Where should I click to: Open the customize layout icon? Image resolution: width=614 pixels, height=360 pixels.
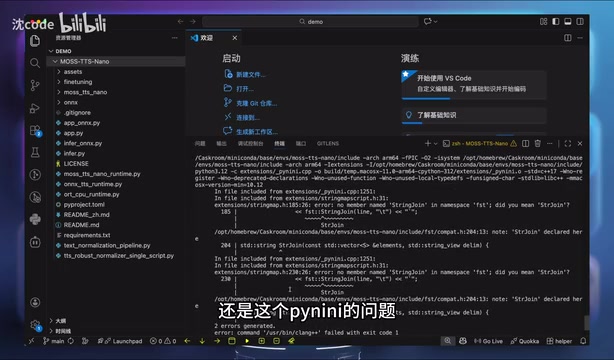(x=544, y=22)
